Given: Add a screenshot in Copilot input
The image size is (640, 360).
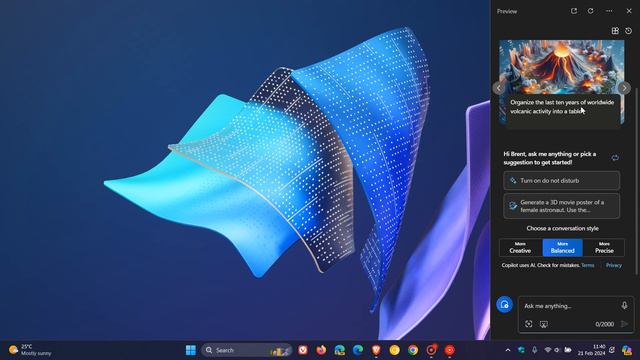Looking at the screenshot, I should pyautogui.click(x=544, y=324).
